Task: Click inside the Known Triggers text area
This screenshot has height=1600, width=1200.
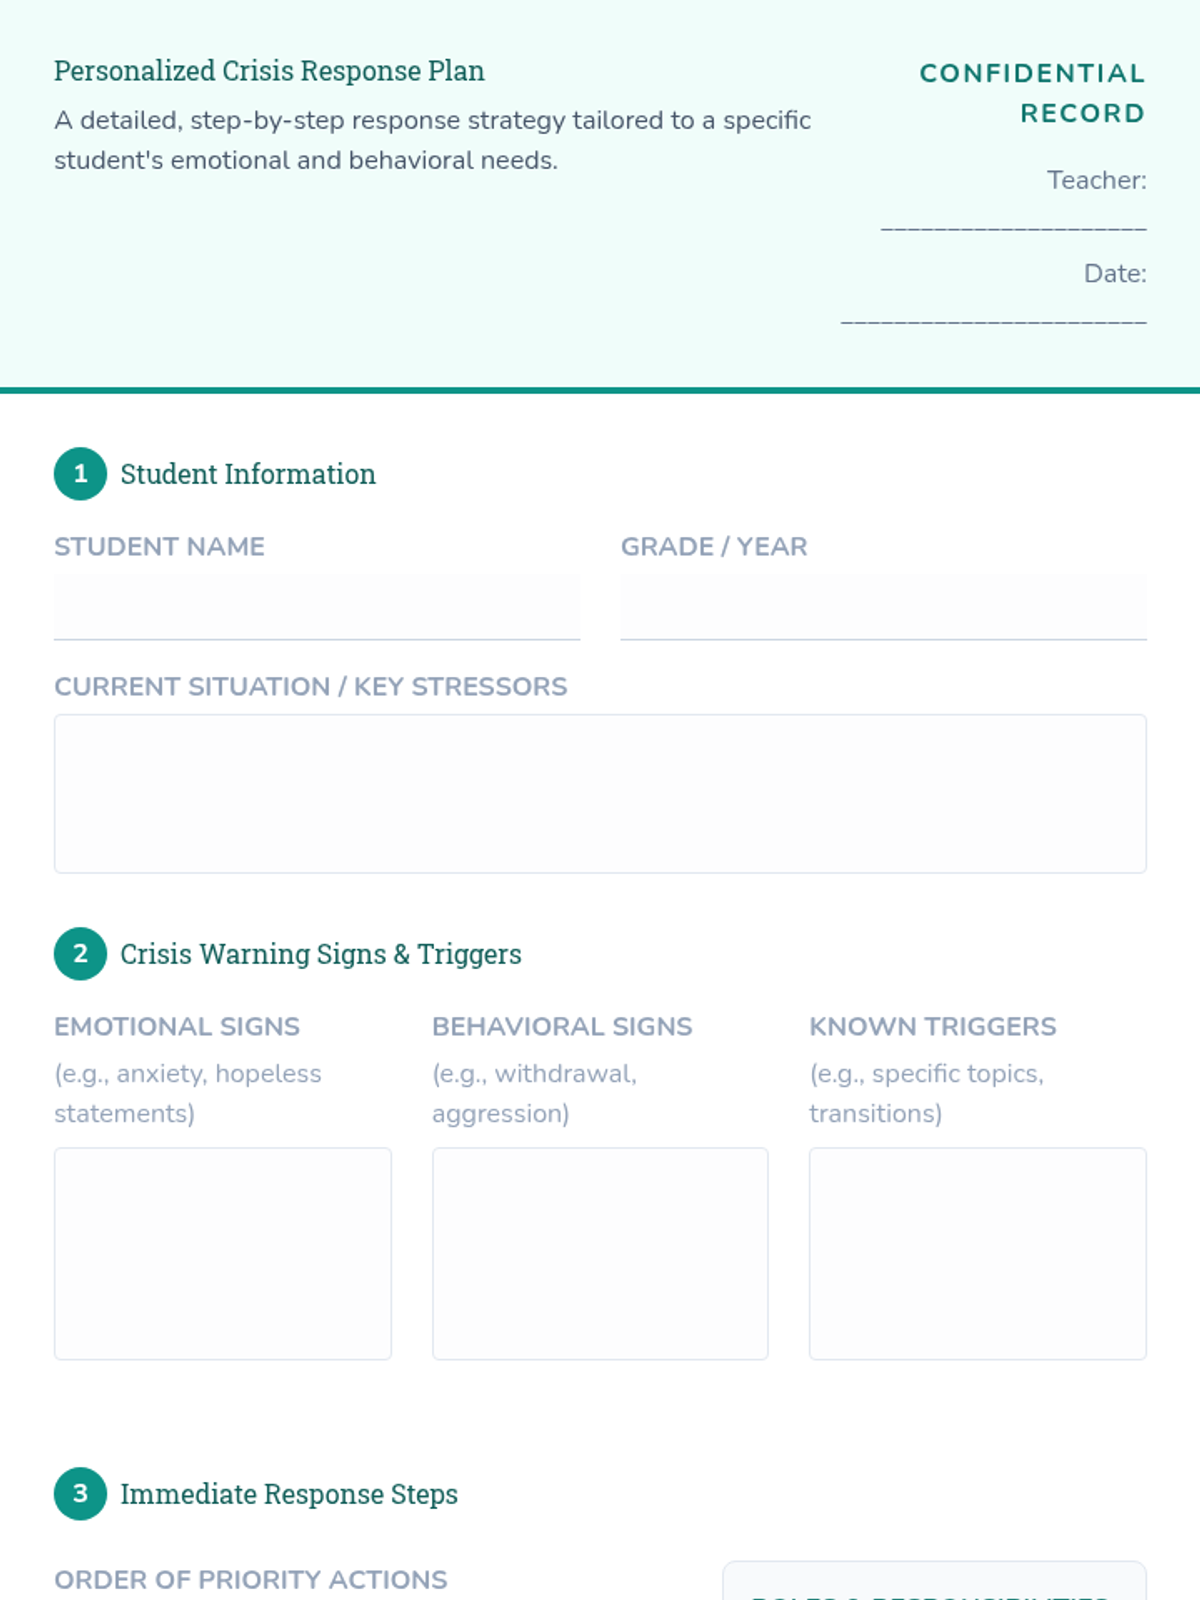Action: coord(977,1254)
